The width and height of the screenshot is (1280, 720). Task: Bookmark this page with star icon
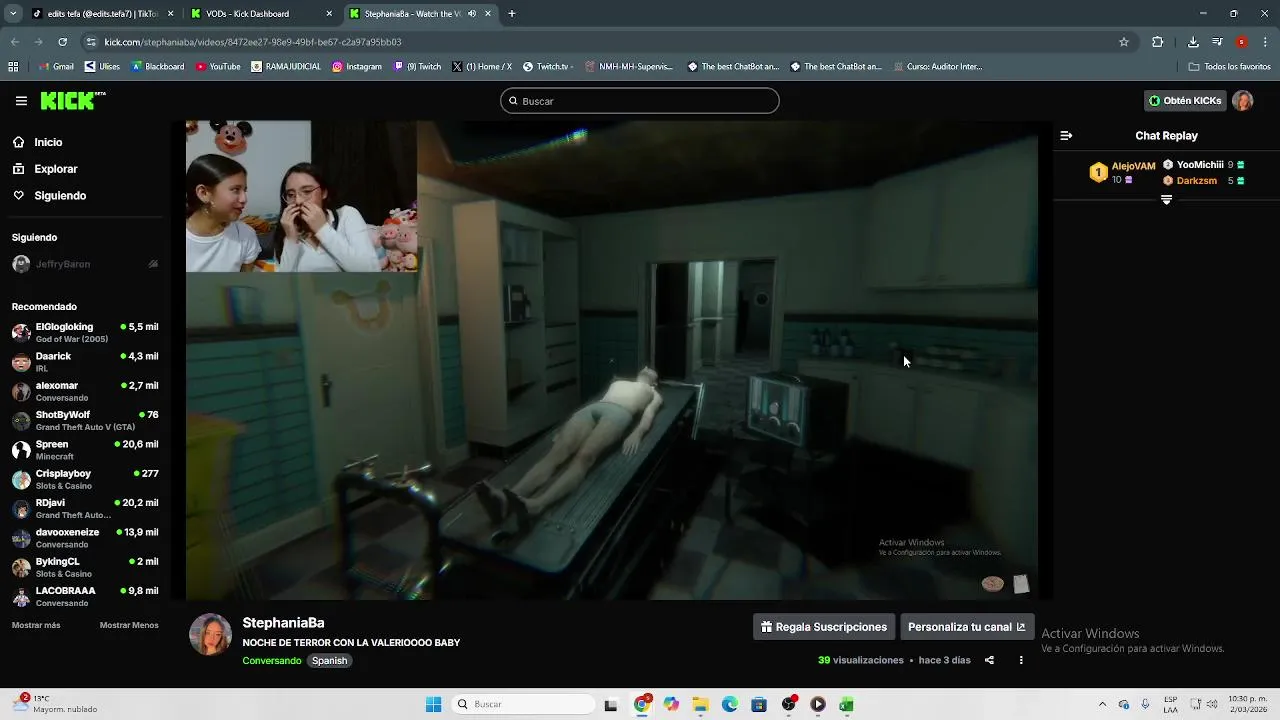pyautogui.click(x=1124, y=42)
